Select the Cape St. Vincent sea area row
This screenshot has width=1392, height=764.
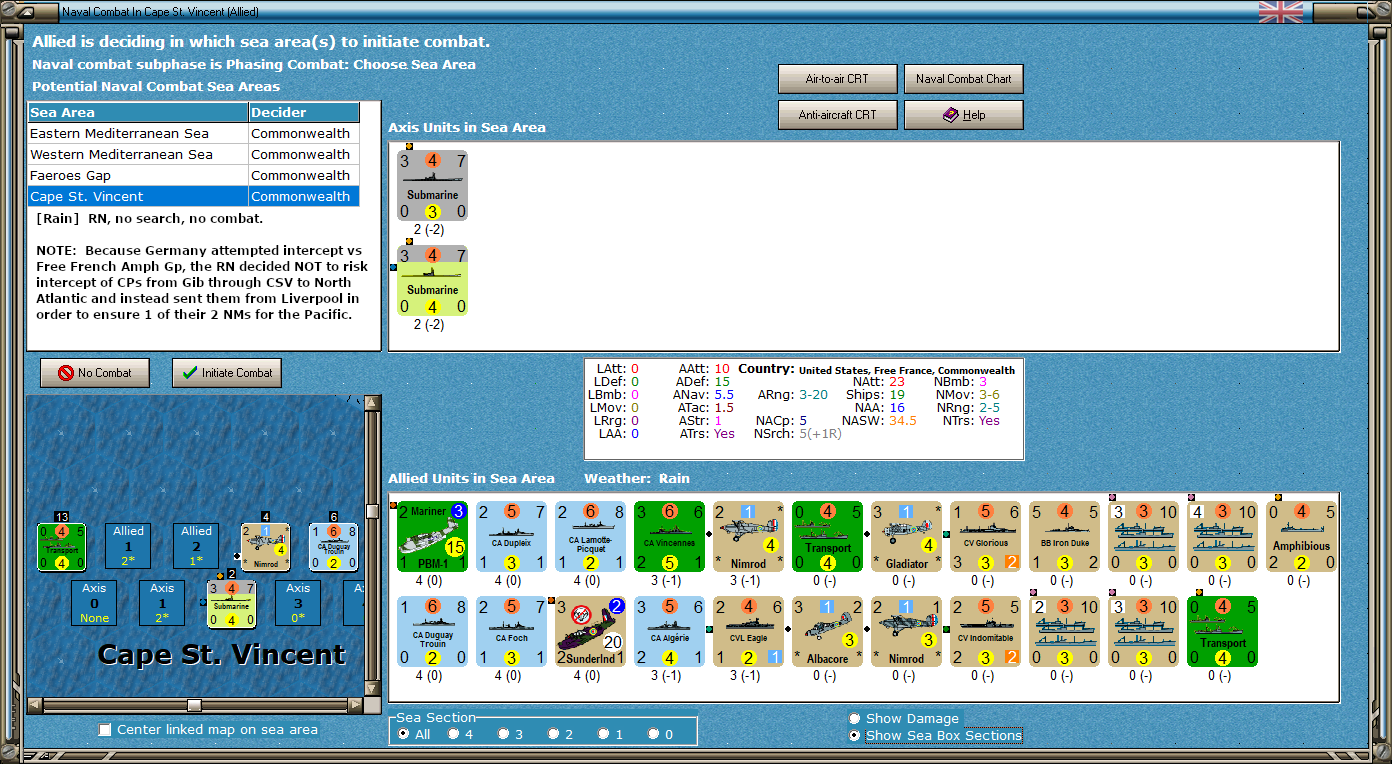(194, 197)
